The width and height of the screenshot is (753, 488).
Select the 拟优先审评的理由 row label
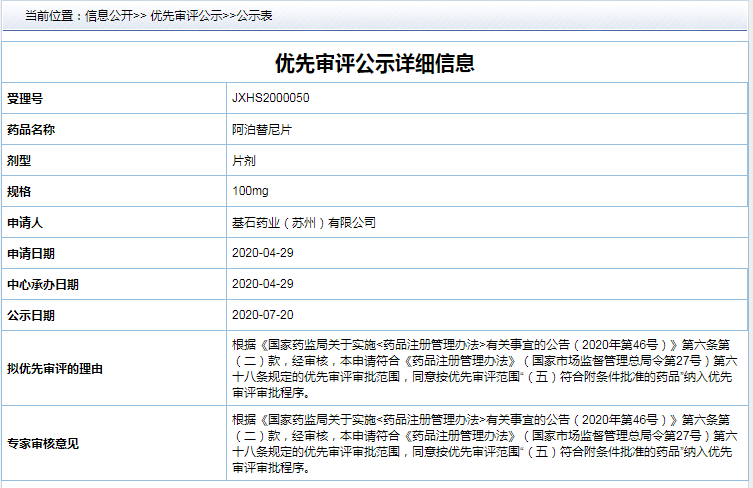[55, 369]
